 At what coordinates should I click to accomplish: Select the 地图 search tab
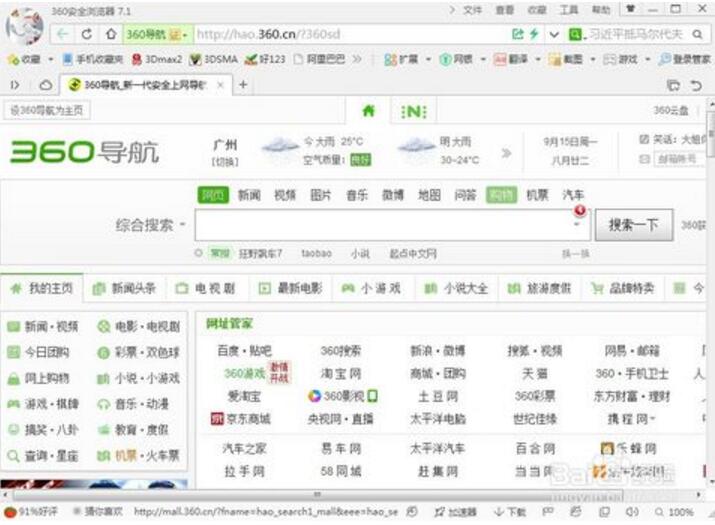430,195
